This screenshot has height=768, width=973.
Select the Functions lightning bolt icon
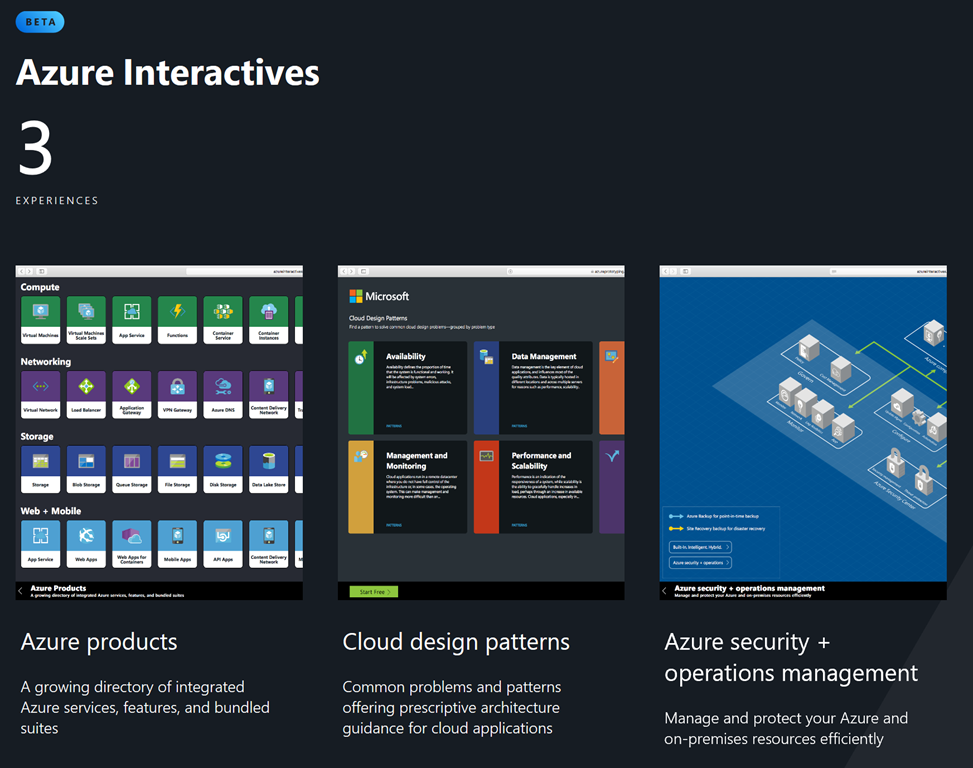(178, 319)
